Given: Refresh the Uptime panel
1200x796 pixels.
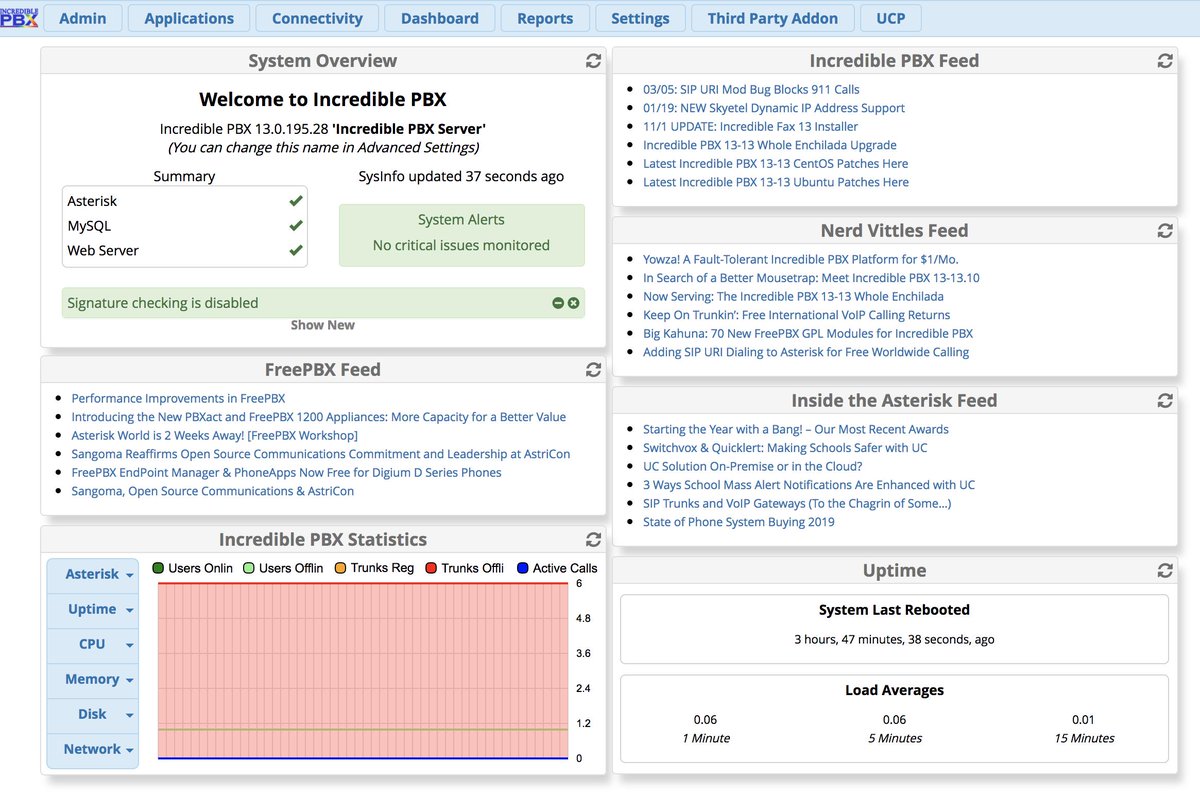Looking at the screenshot, I should 1165,571.
